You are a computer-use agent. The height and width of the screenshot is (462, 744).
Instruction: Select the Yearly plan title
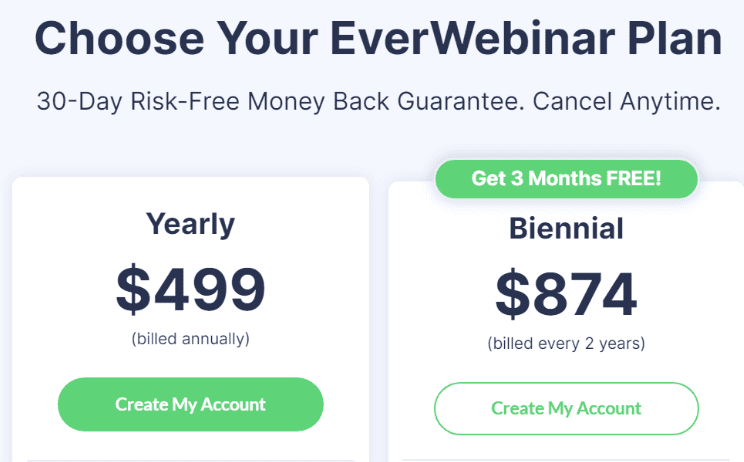pos(190,223)
